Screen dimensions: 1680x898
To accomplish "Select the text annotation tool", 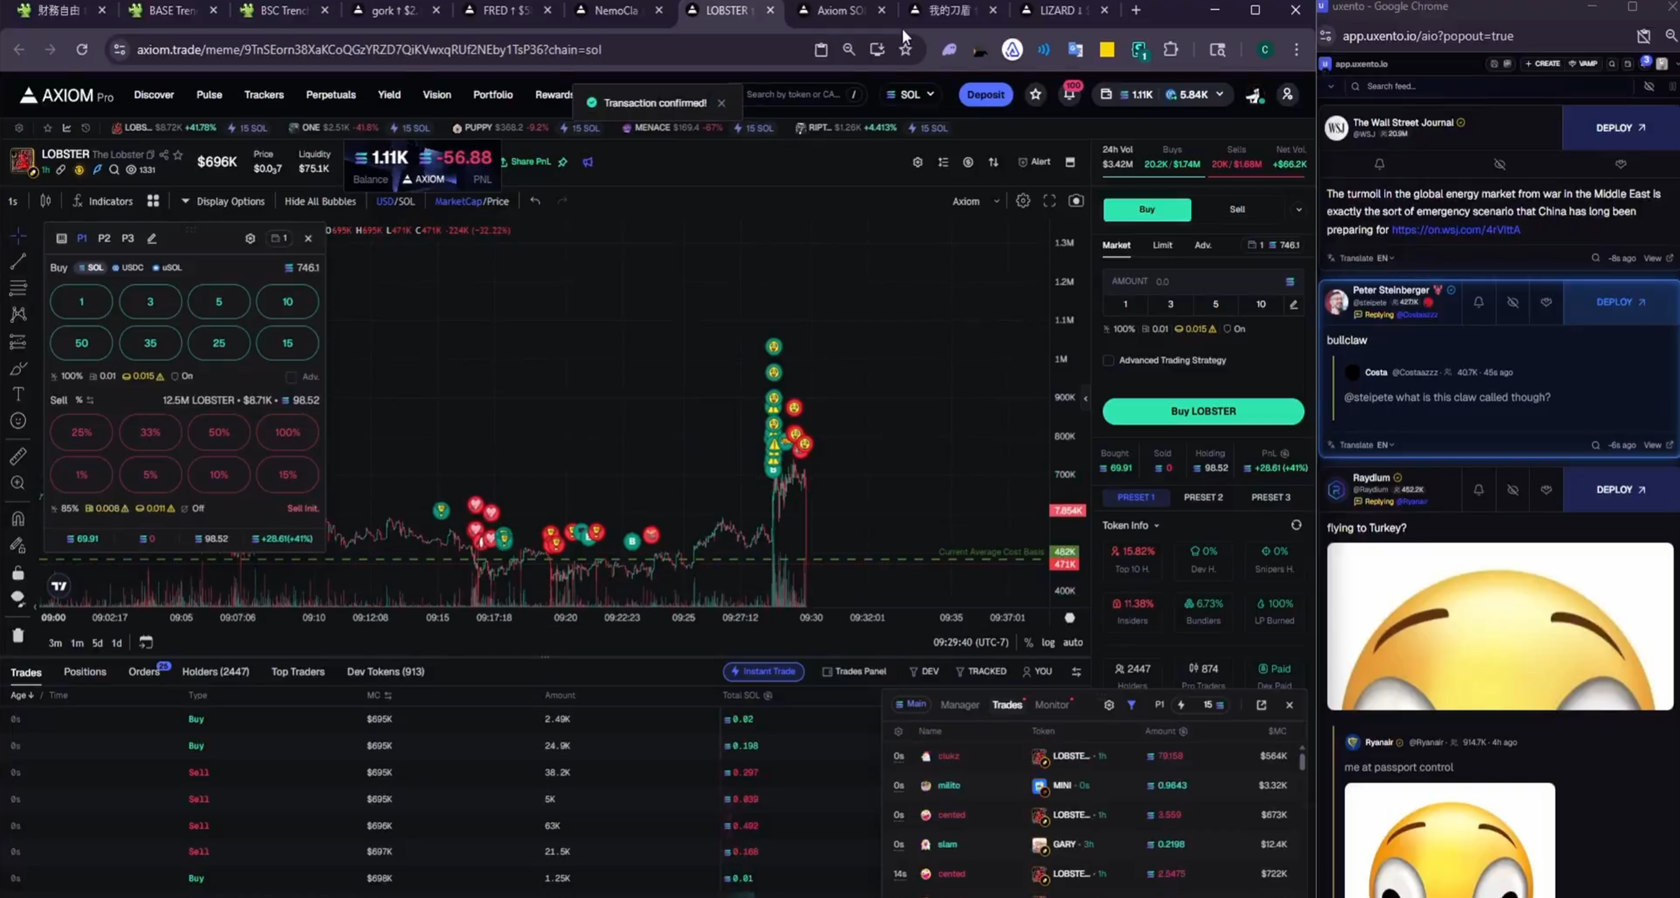I will tap(18, 394).
